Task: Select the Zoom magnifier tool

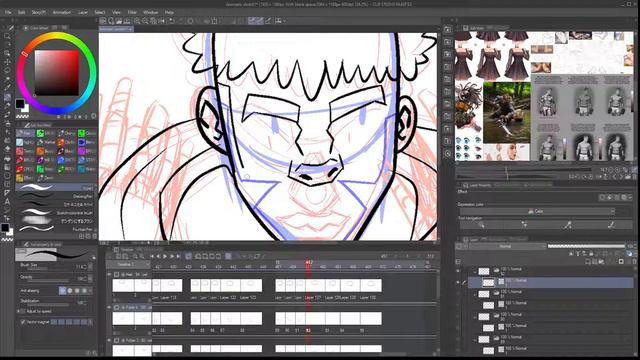Action: 7,36
